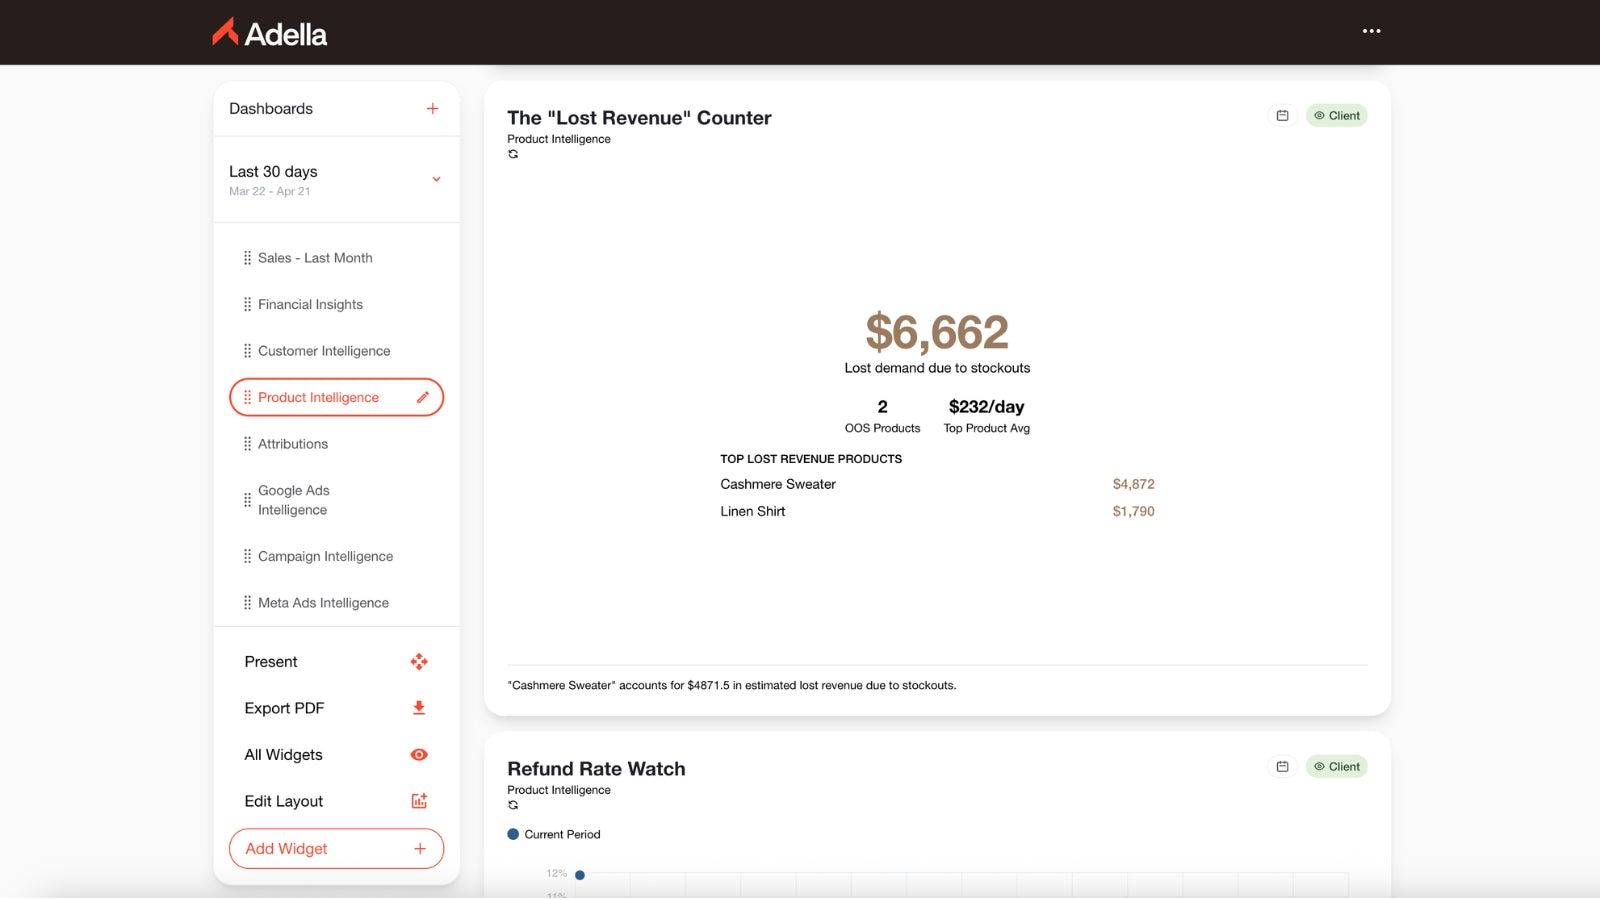Click Export PDF

point(284,709)
